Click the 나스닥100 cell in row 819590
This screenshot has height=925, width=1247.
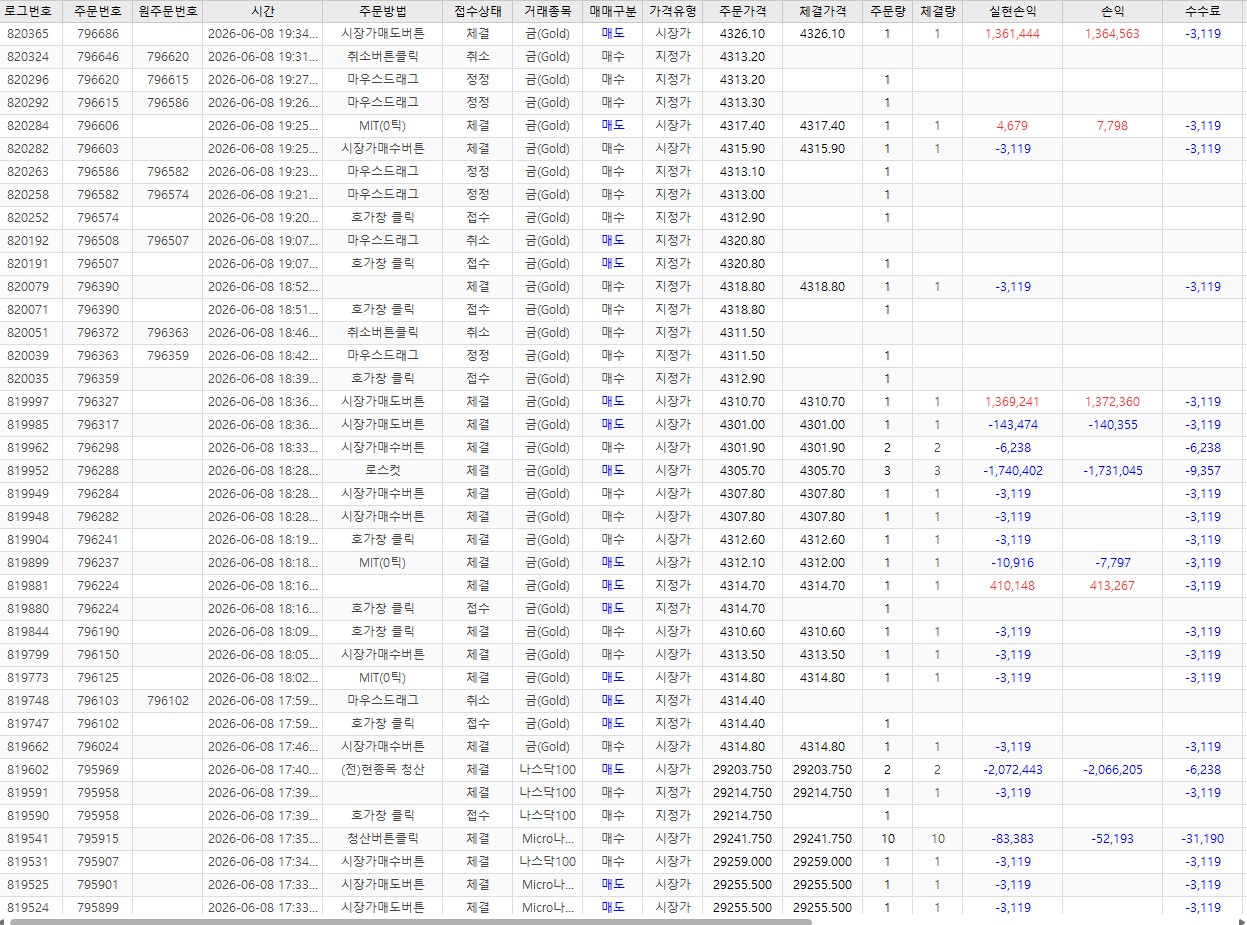pyautogui.click(x=547, y=815)
